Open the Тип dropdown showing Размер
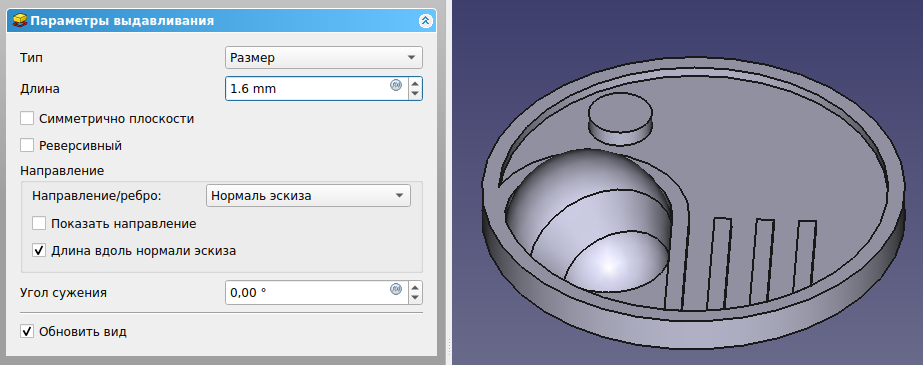 pyautogui.click(x=324, y=58)
